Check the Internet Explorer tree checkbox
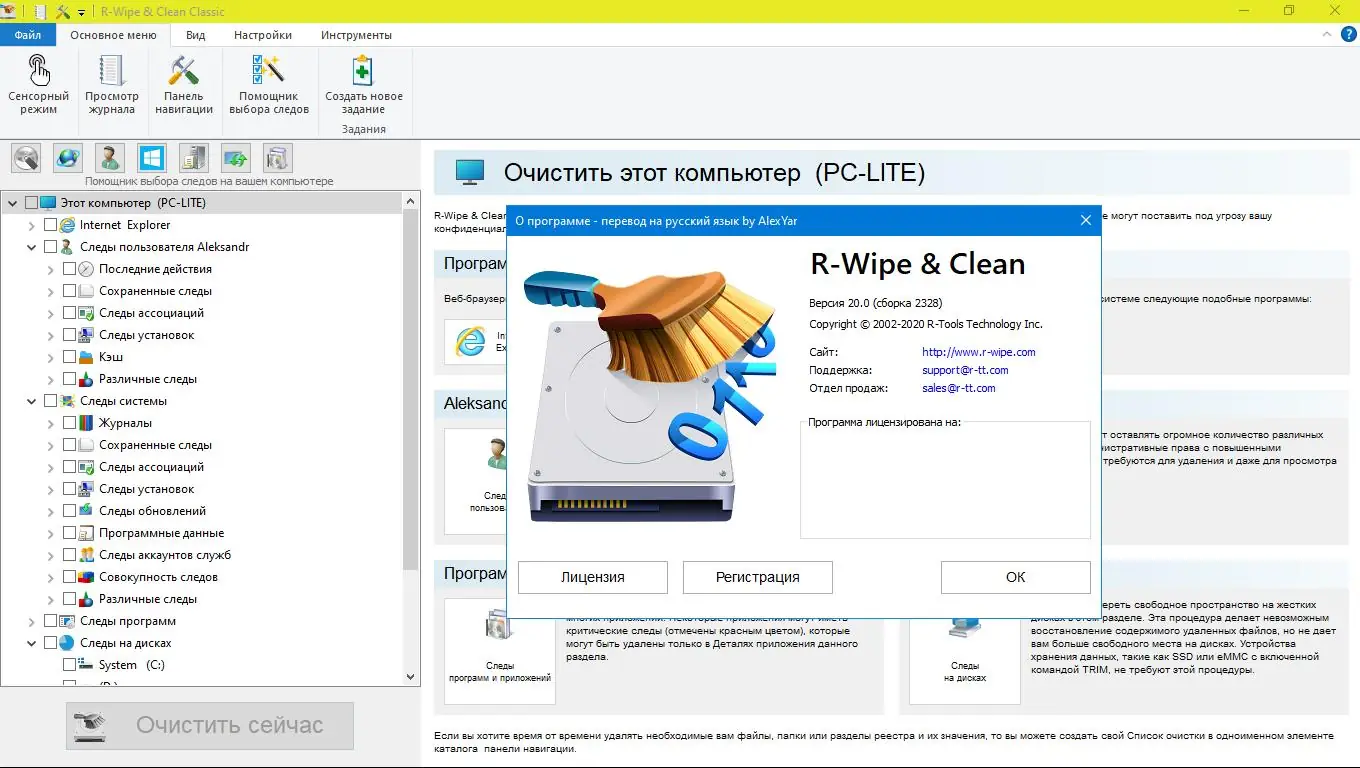1360x768 pixels. (x=50, y=225)
